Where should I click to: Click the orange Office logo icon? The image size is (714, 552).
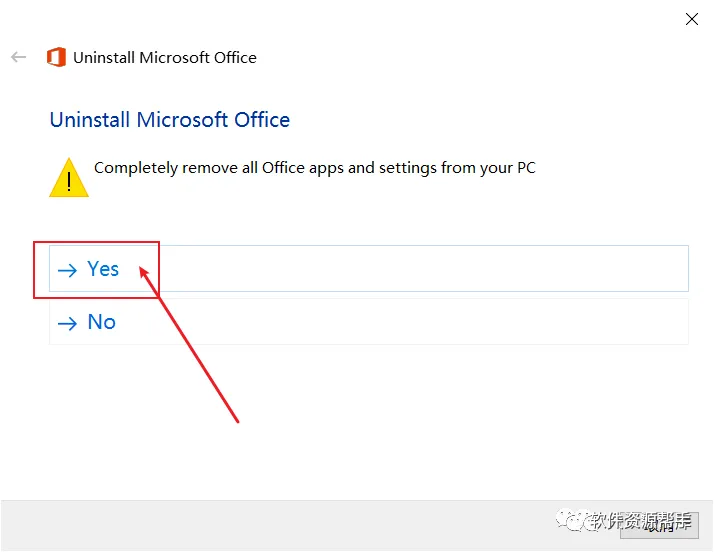tap(56, 57)
